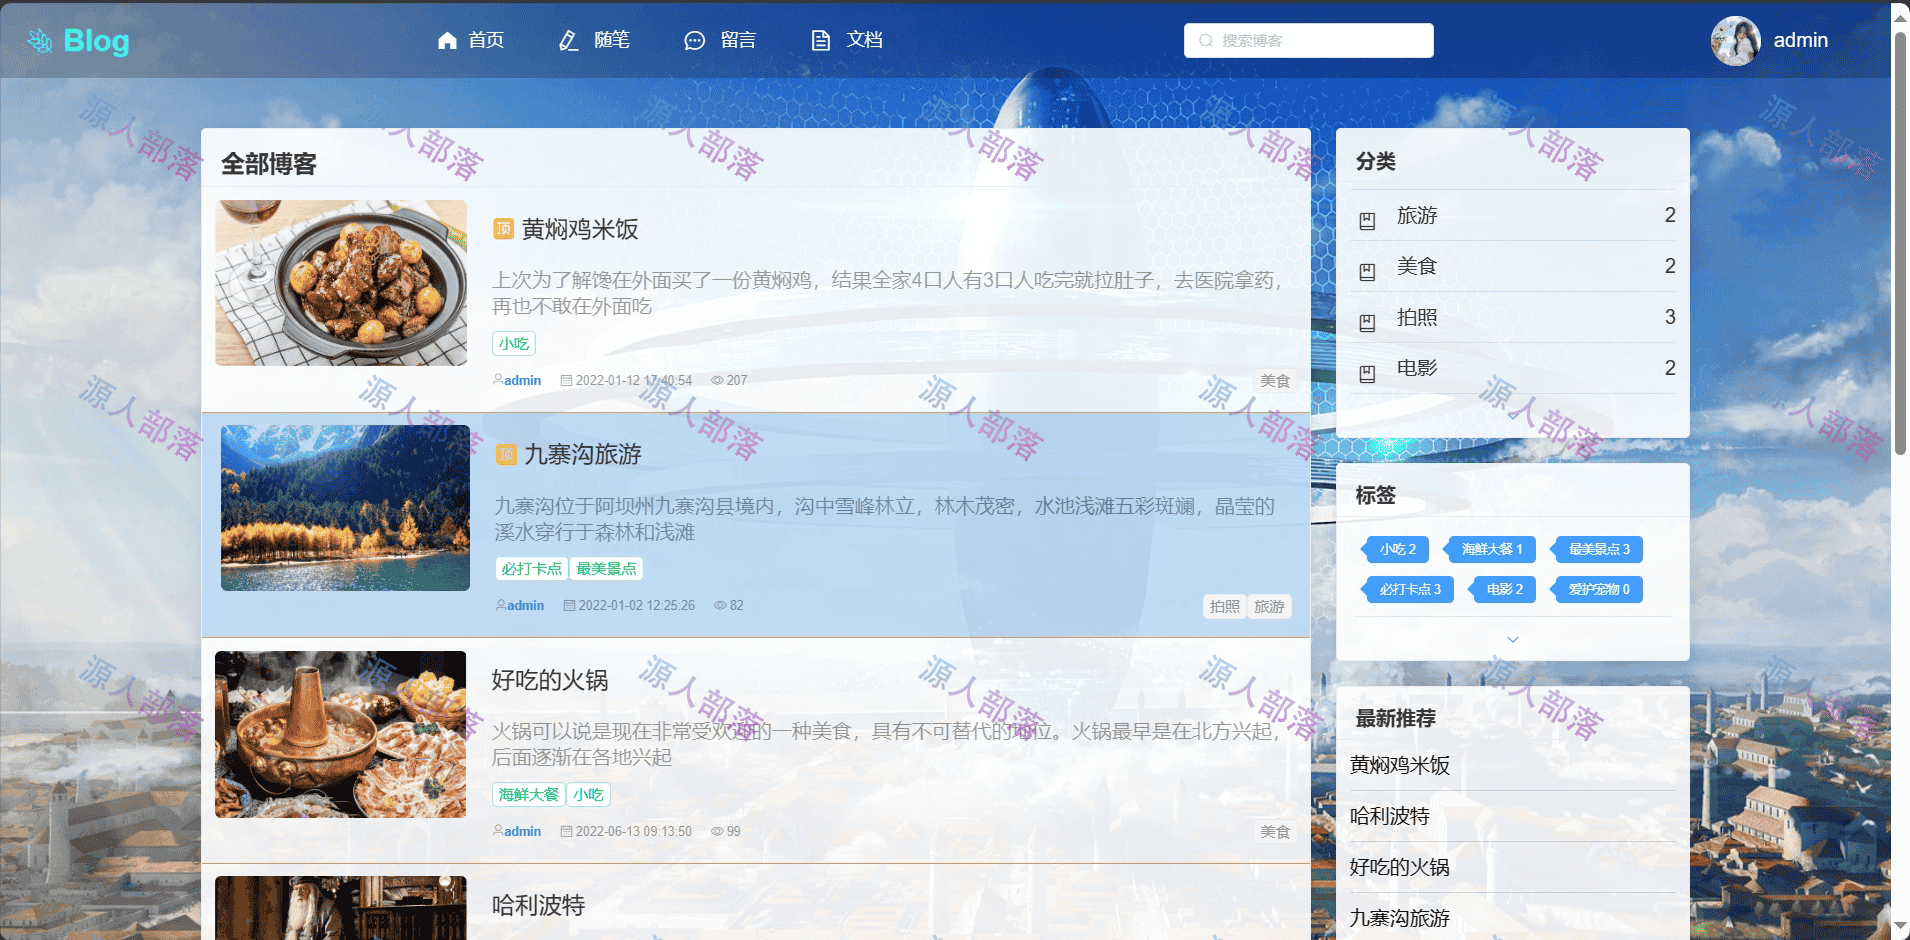Open the admin avatar picture

[1736, 41]
